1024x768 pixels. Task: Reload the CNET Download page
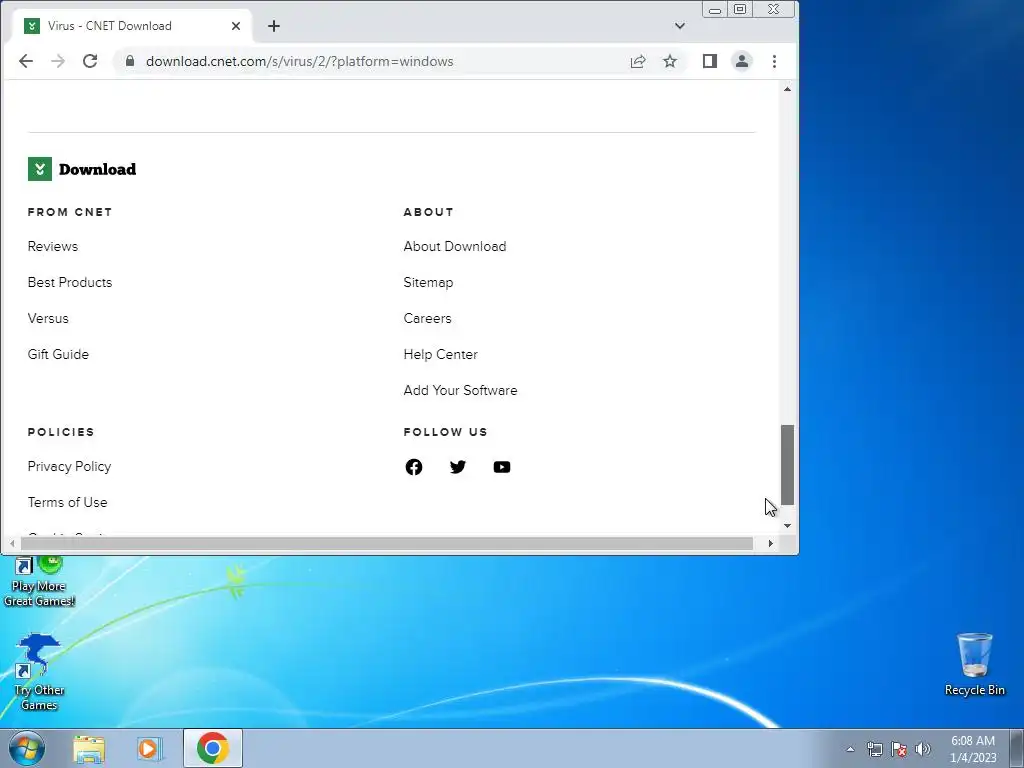click(90, 61)
